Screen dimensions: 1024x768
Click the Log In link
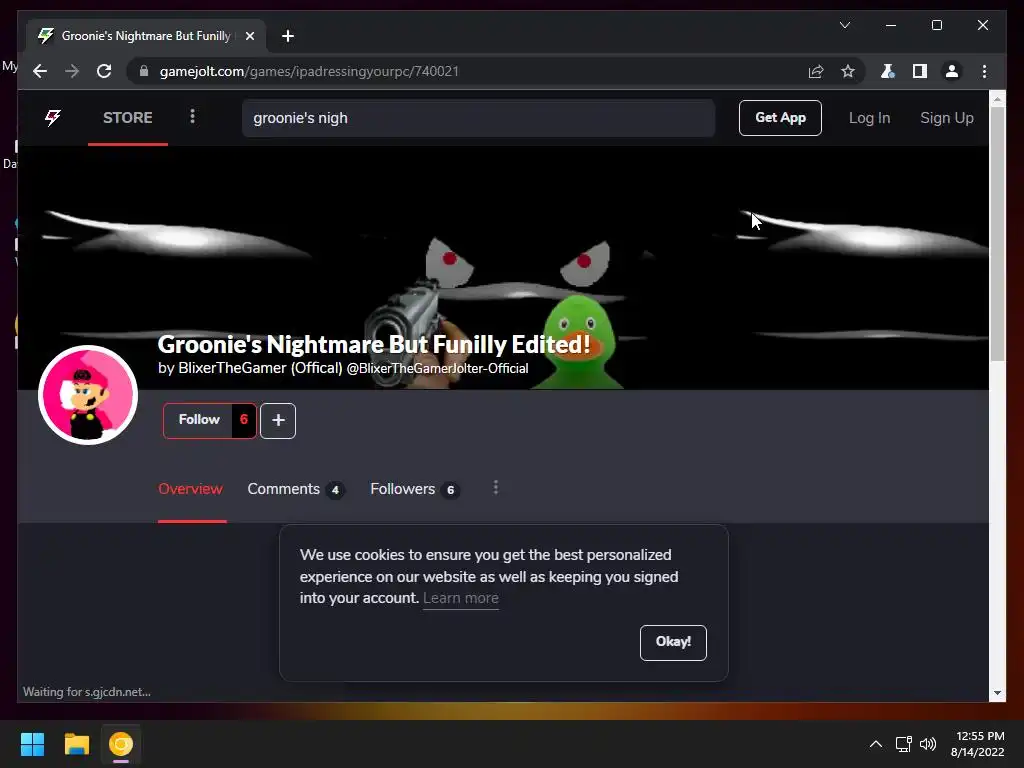(869, 118)
